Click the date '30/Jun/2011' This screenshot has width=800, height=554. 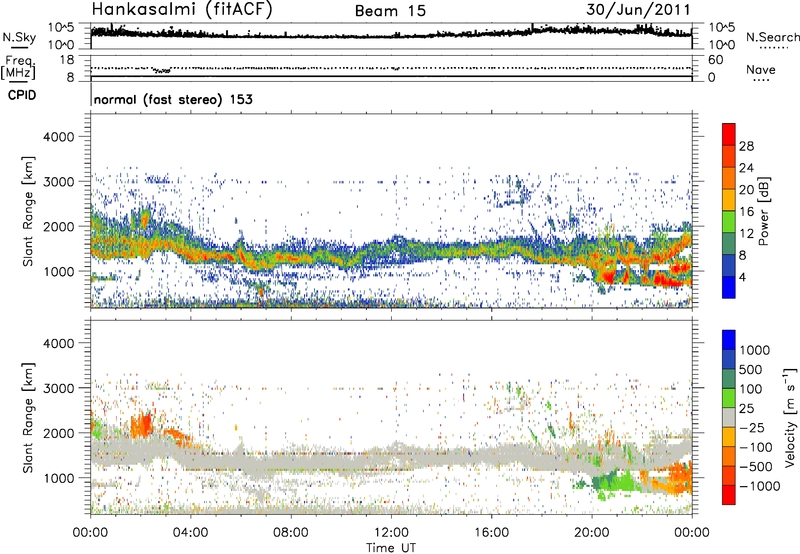pyautogui.click(x=638, y=10)
